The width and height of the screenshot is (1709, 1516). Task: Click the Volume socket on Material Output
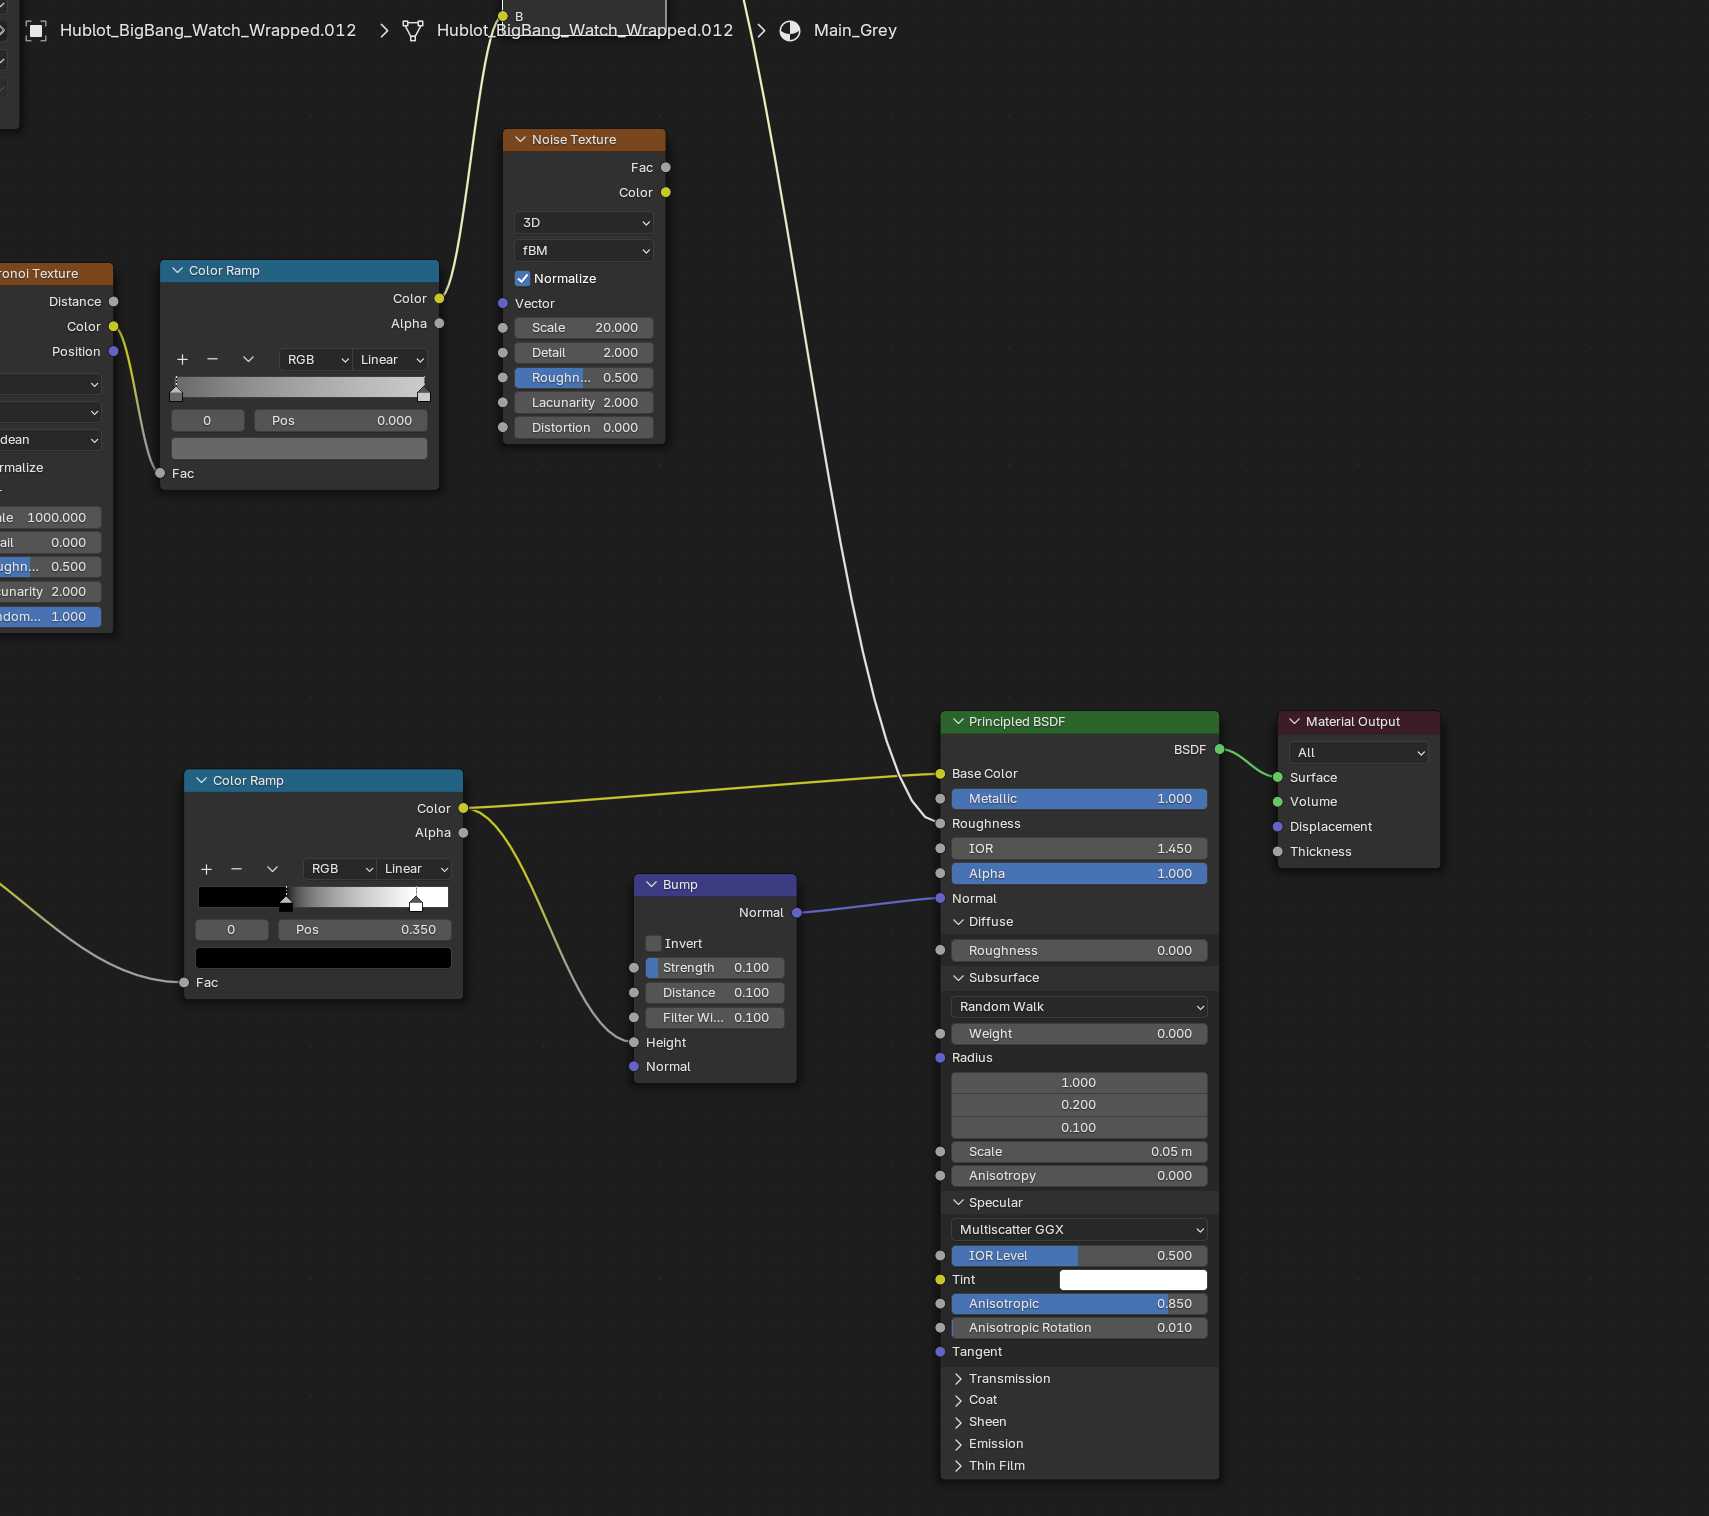[x=1278, y=801]
